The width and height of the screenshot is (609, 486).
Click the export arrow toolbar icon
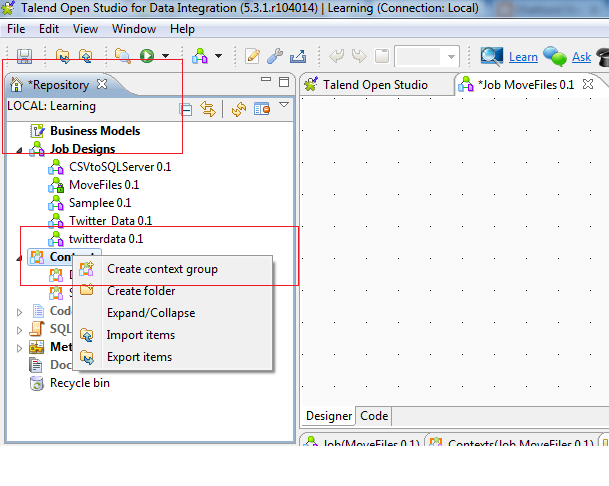(298, 56)
